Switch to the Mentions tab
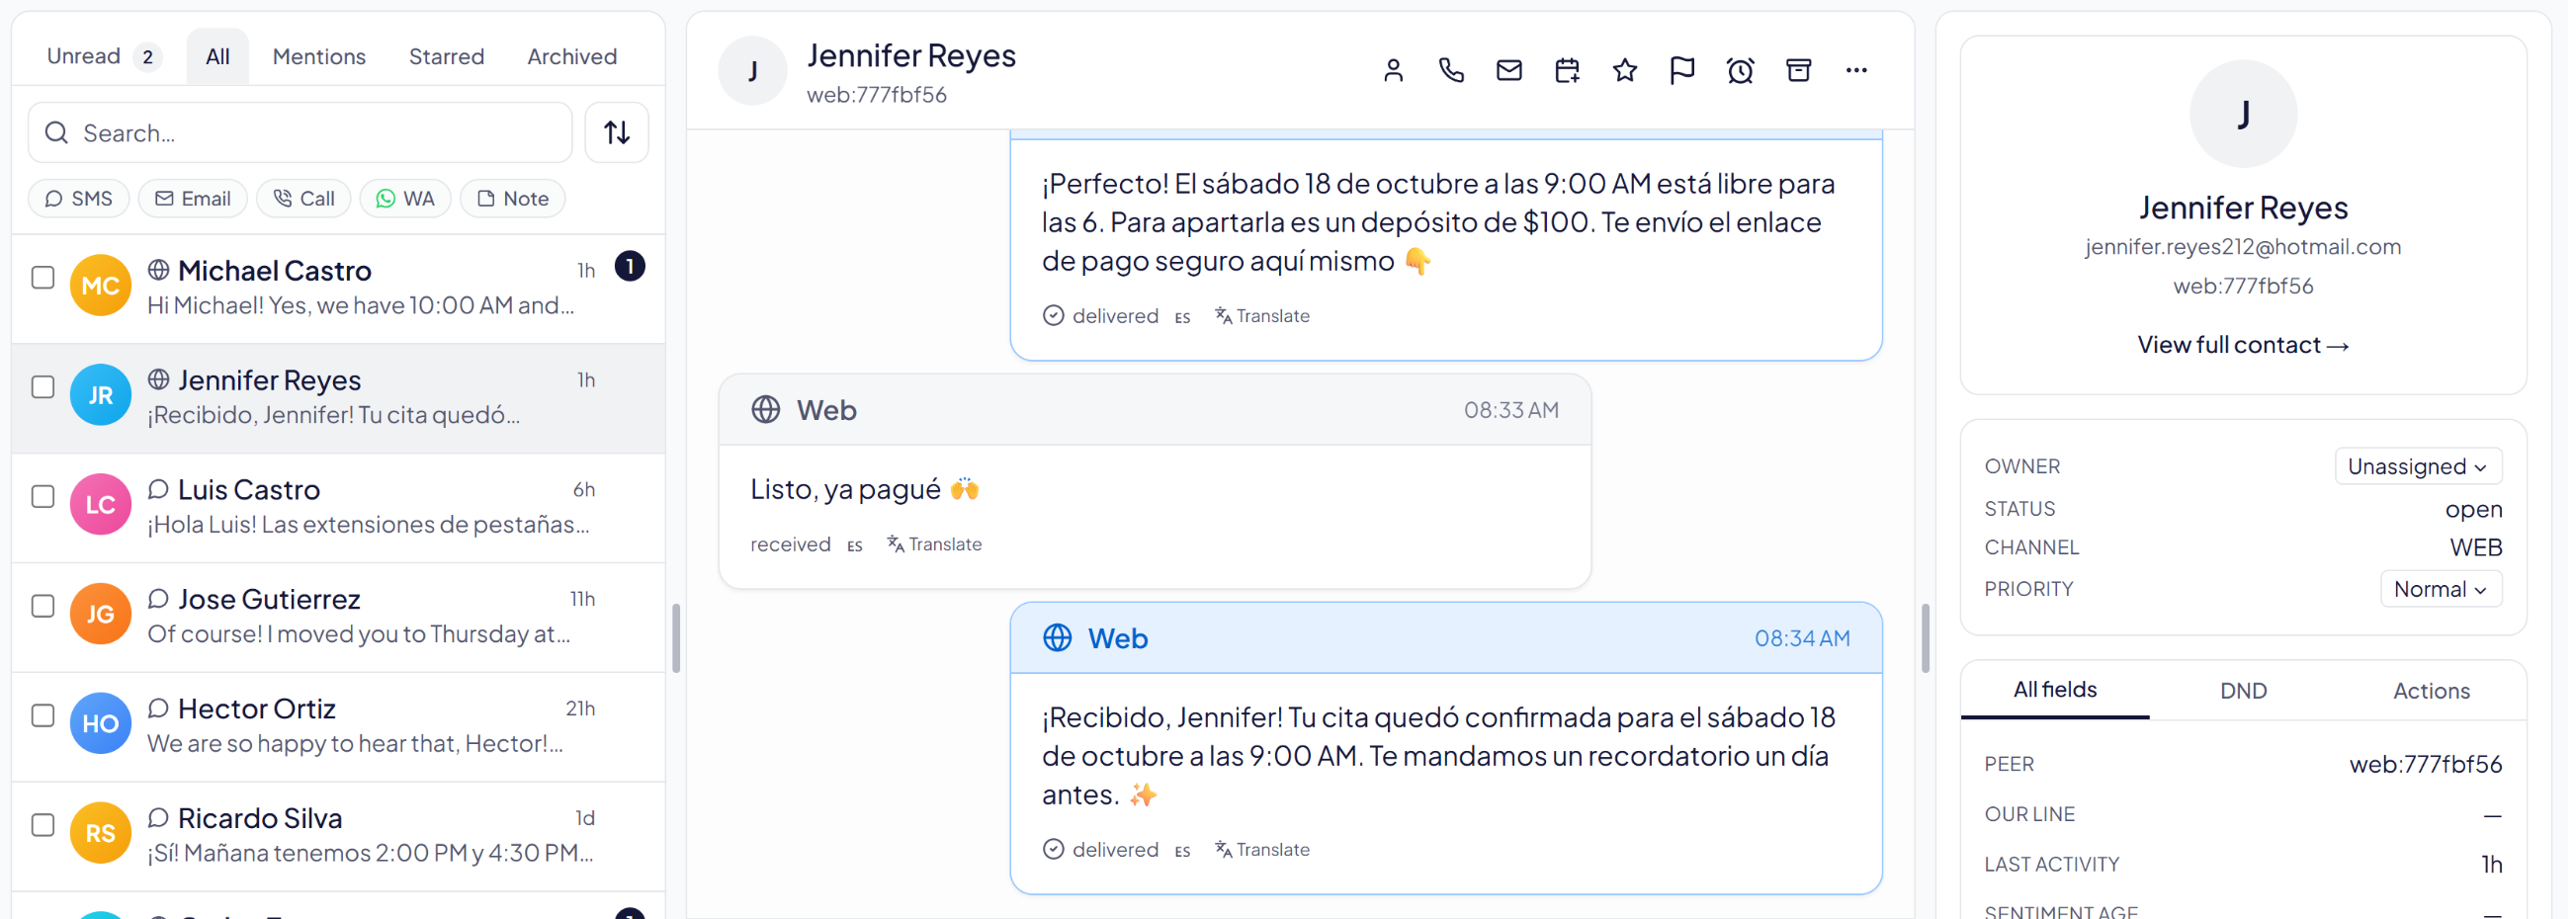This screenshot has width=2576, height=919. pyautogui.click(x=319, y=56)
